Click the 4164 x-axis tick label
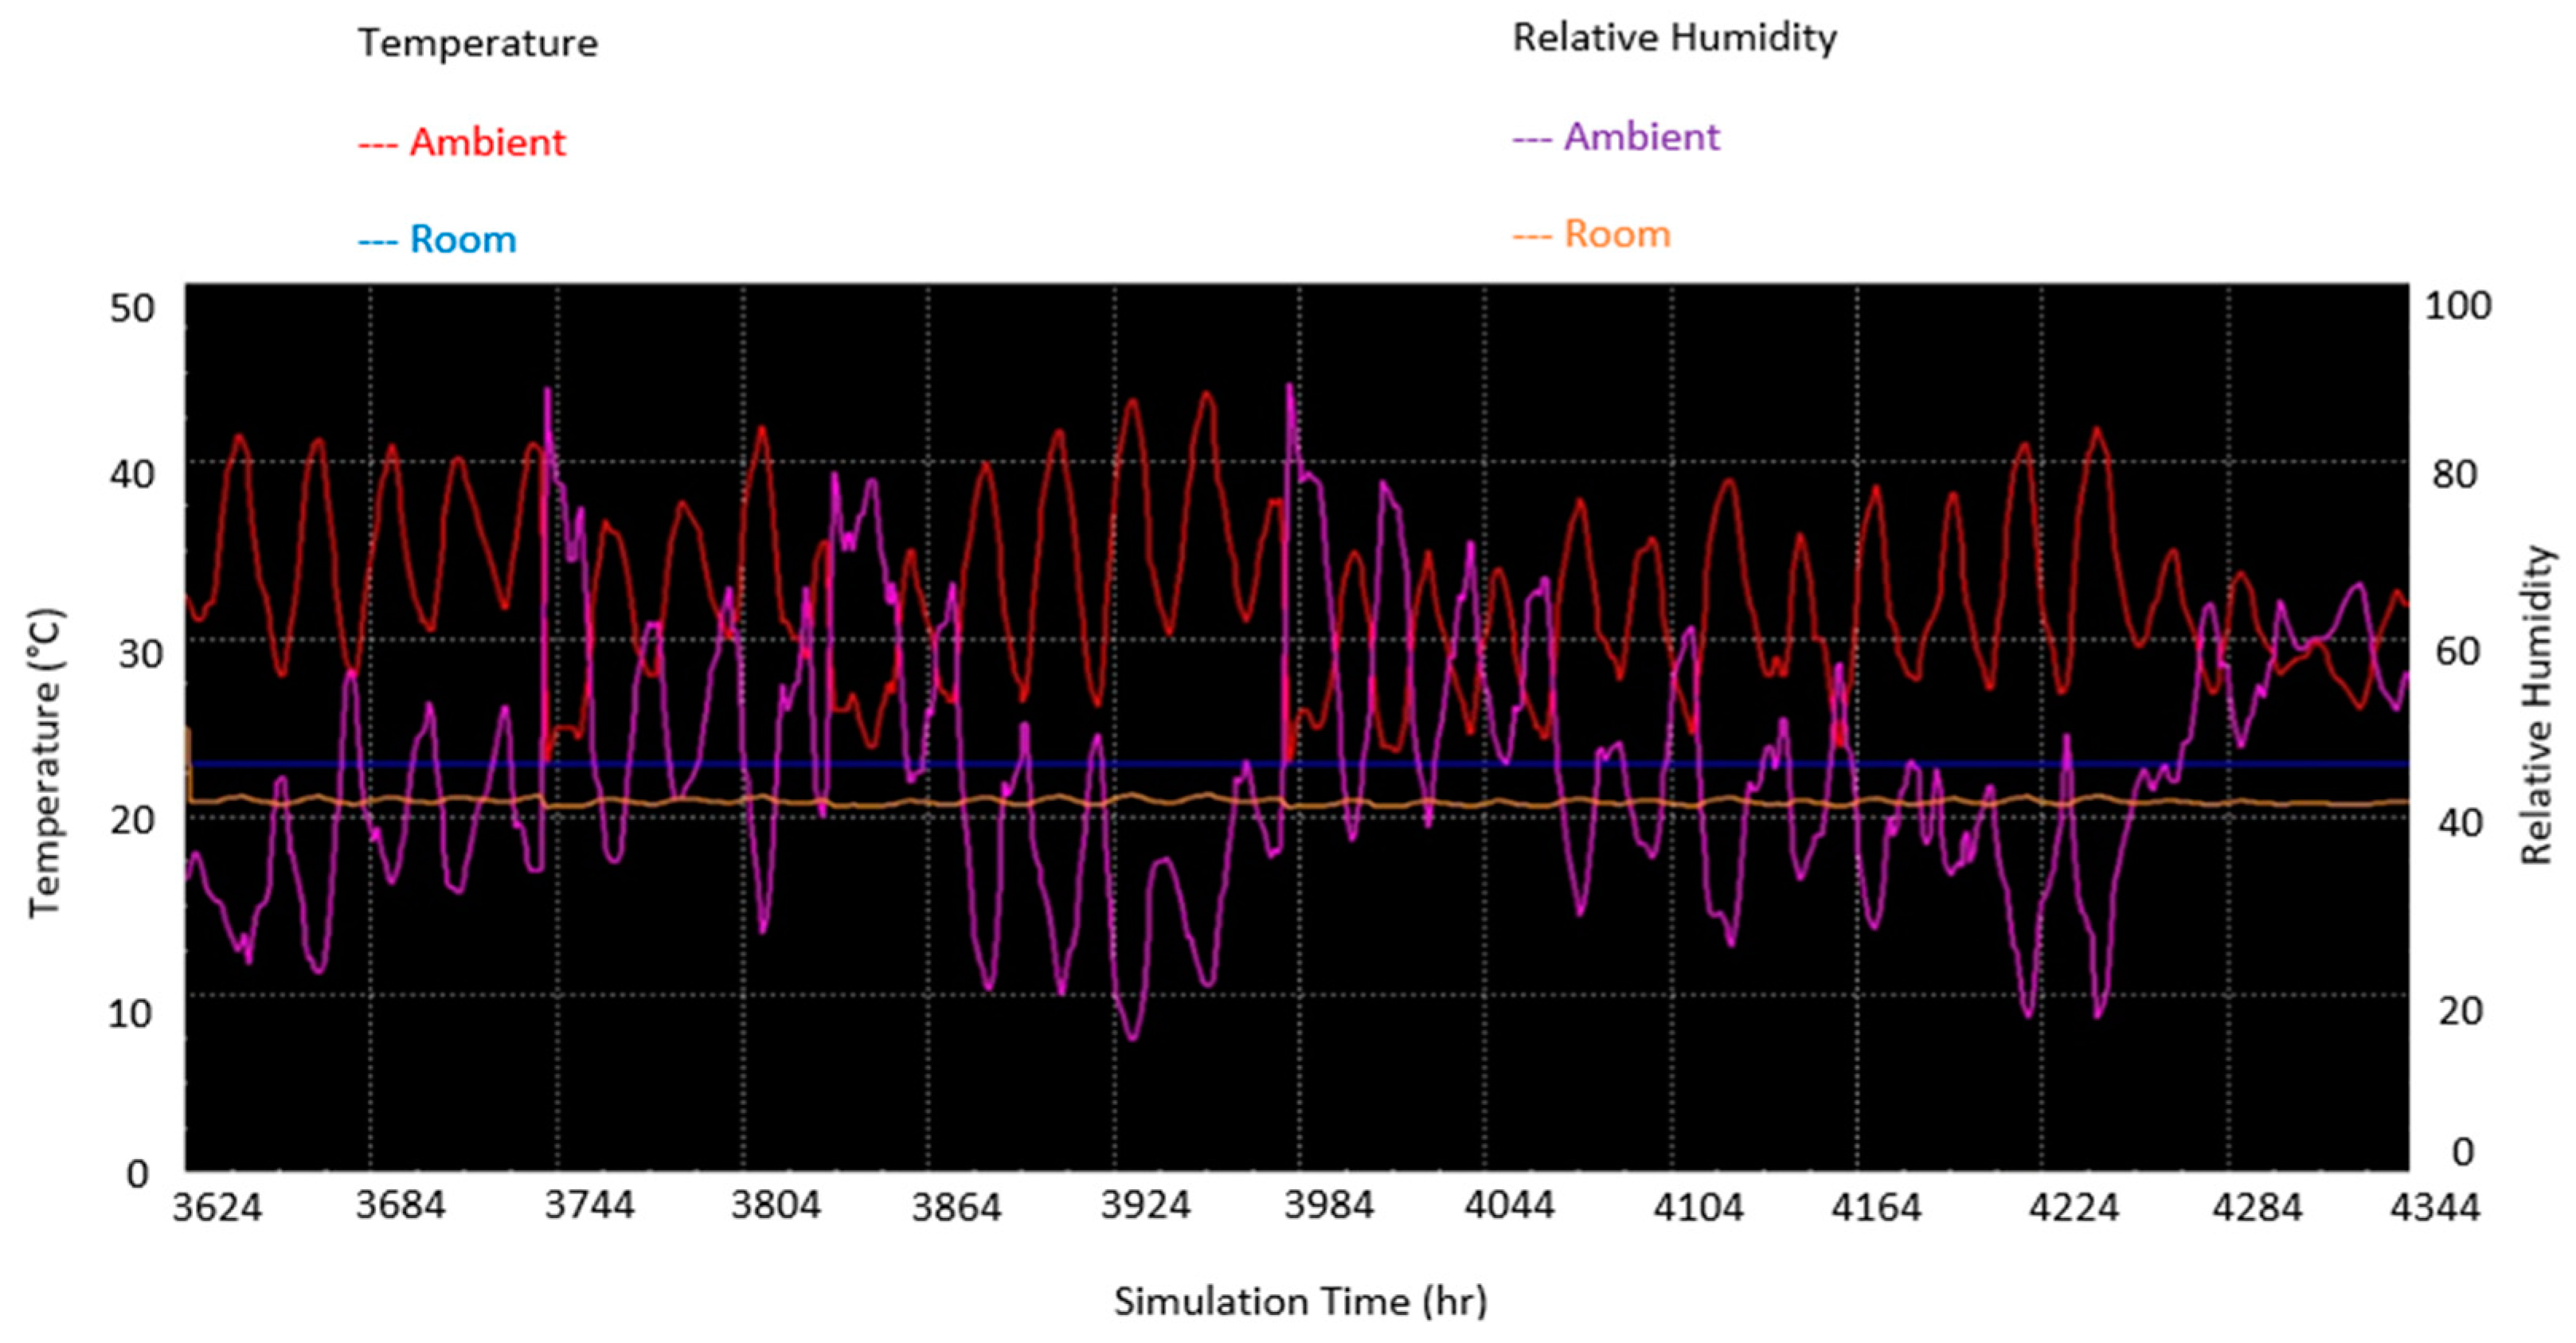Image resolution: width=2576 pixels, height=1343 pixels. click(x=1876, y=1208)
